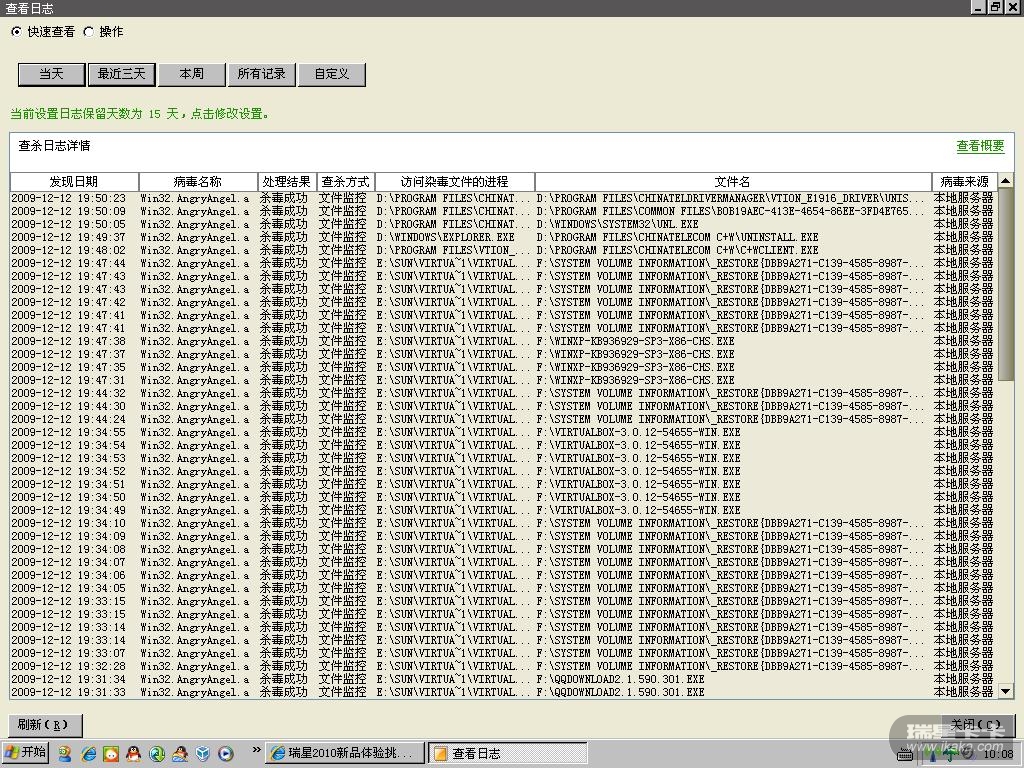Open Internet Explorer from the quick launch bar
The height and width of the screenshot is (768, 1024).
click(x=88, y=754)
